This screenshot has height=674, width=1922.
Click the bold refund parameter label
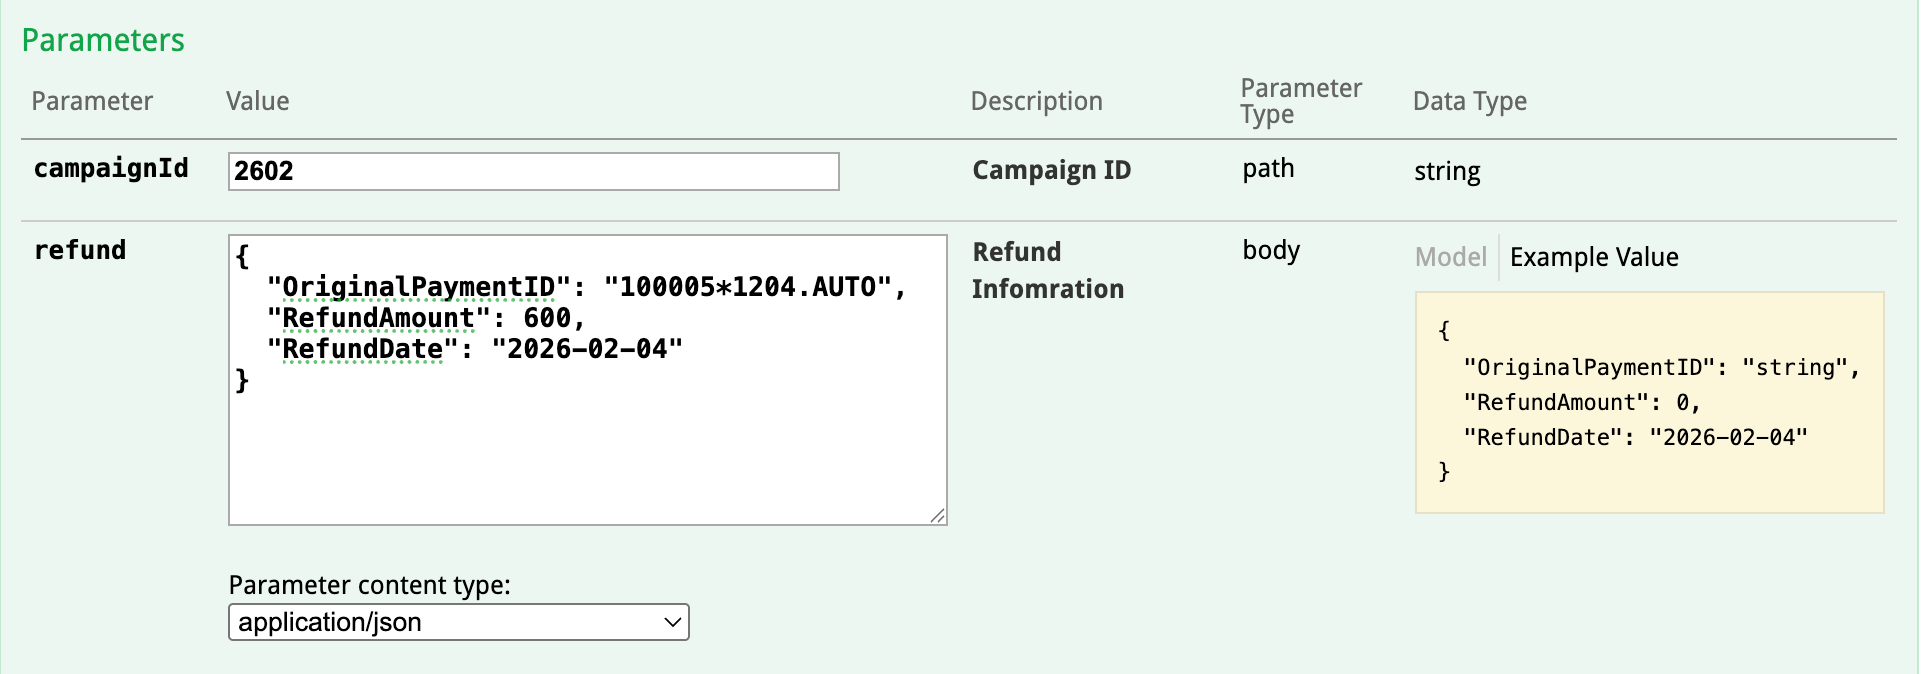[80, 250]
